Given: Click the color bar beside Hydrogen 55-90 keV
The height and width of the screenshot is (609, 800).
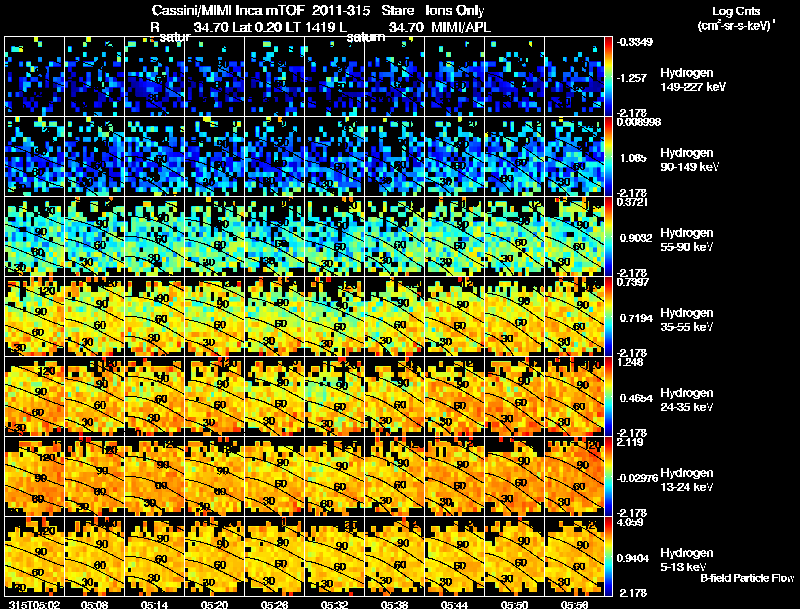Looking at the screenshot, I should 608,236.
